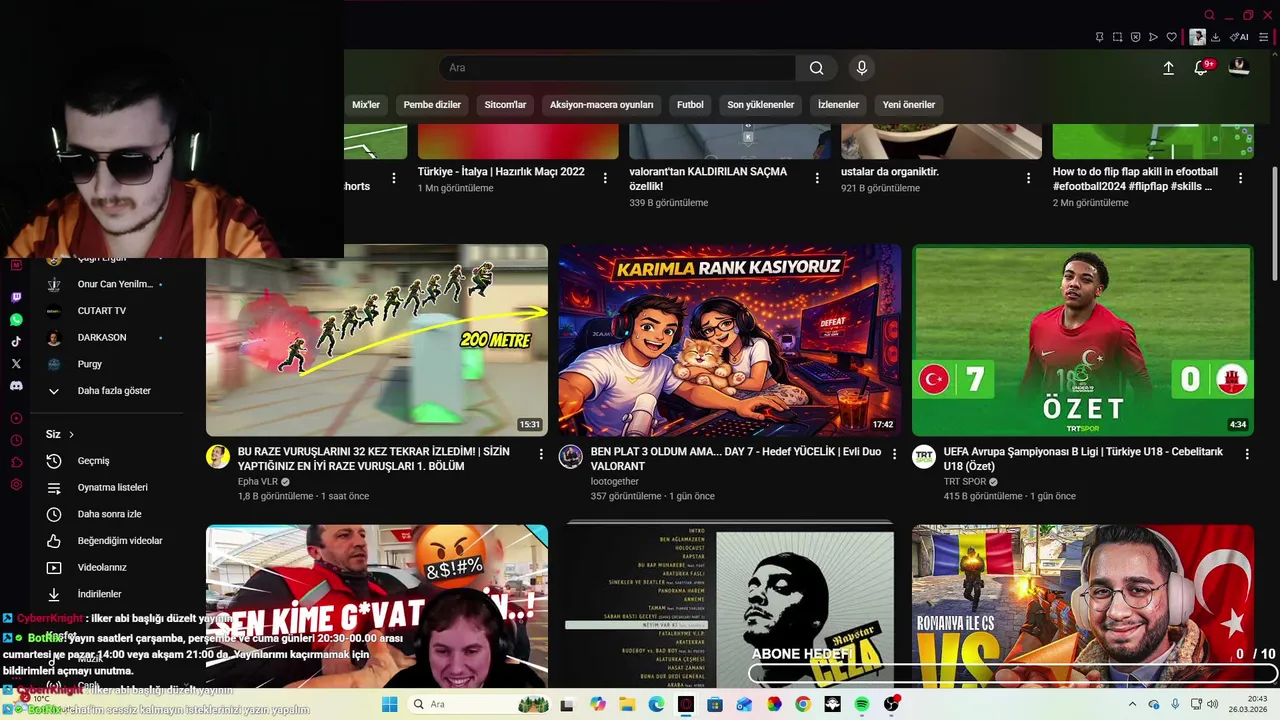Open YouTube notifications bell

click(x=1201, y=68)
